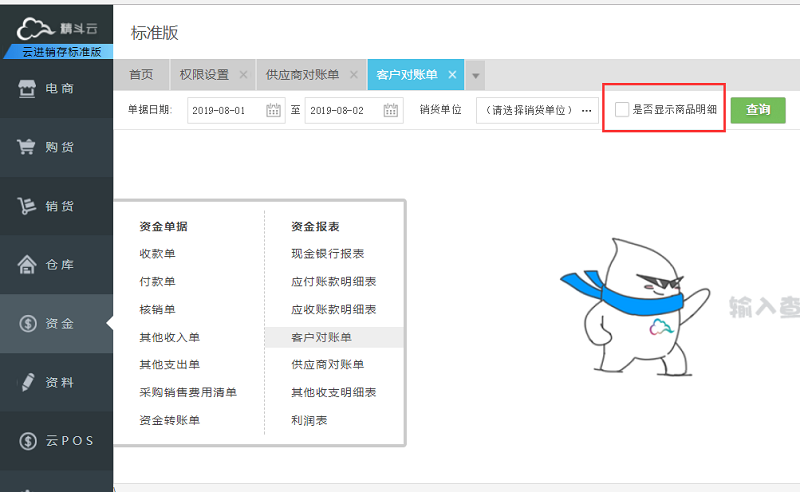Open the 仓库 warehouse house icon
The image size is (800, 492).
[28, 265]
